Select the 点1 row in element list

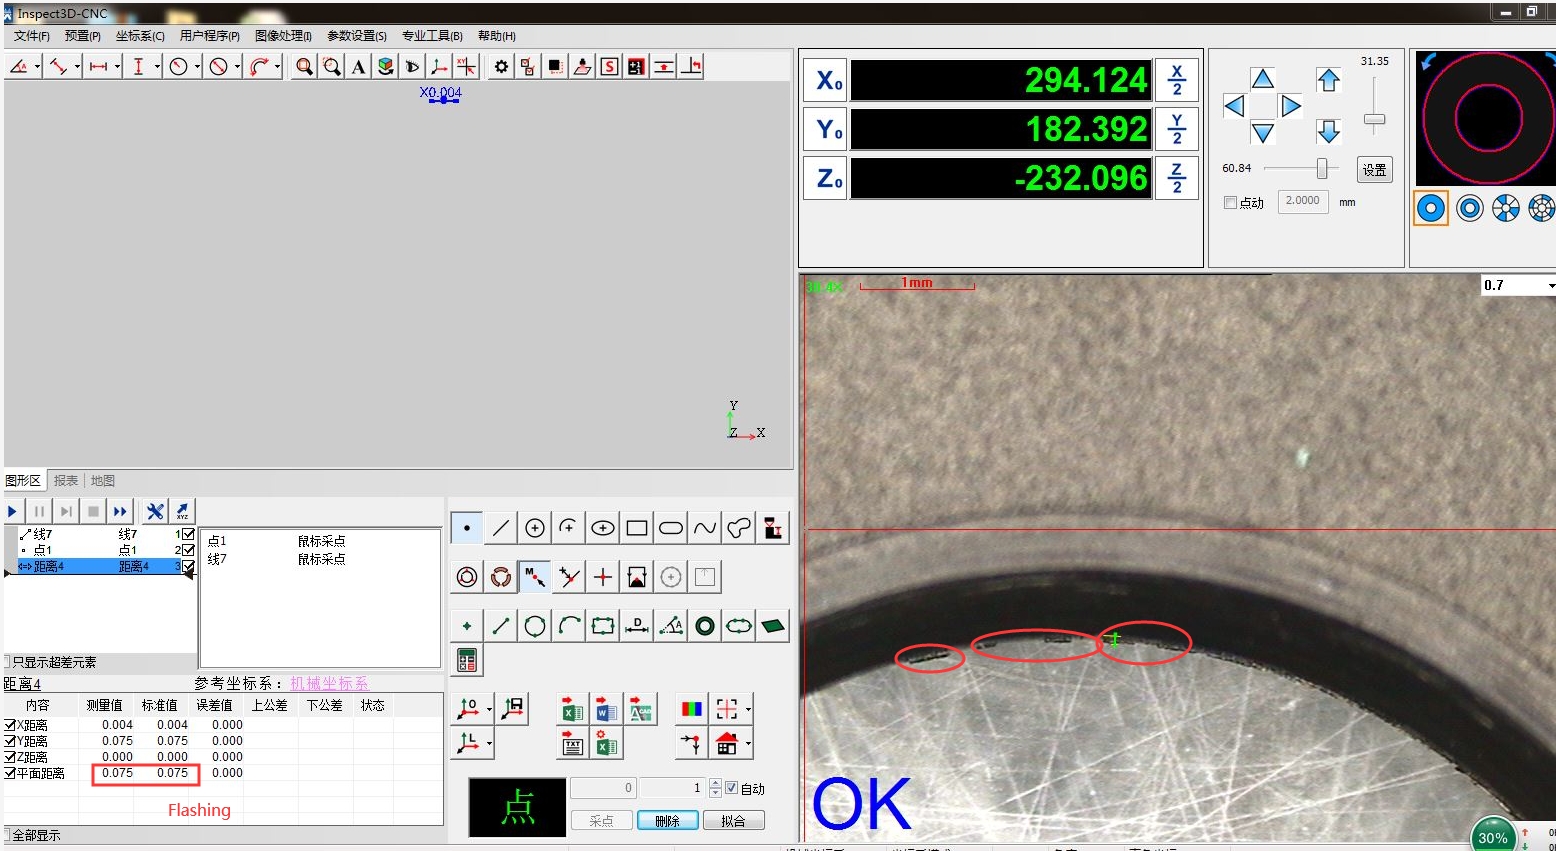click(x=42, y=550)
